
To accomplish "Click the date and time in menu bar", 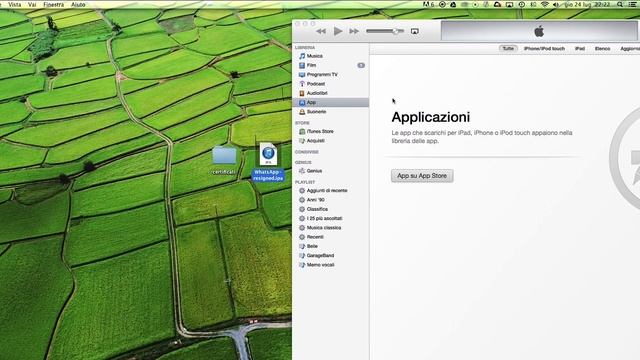I will coord(587,4).
